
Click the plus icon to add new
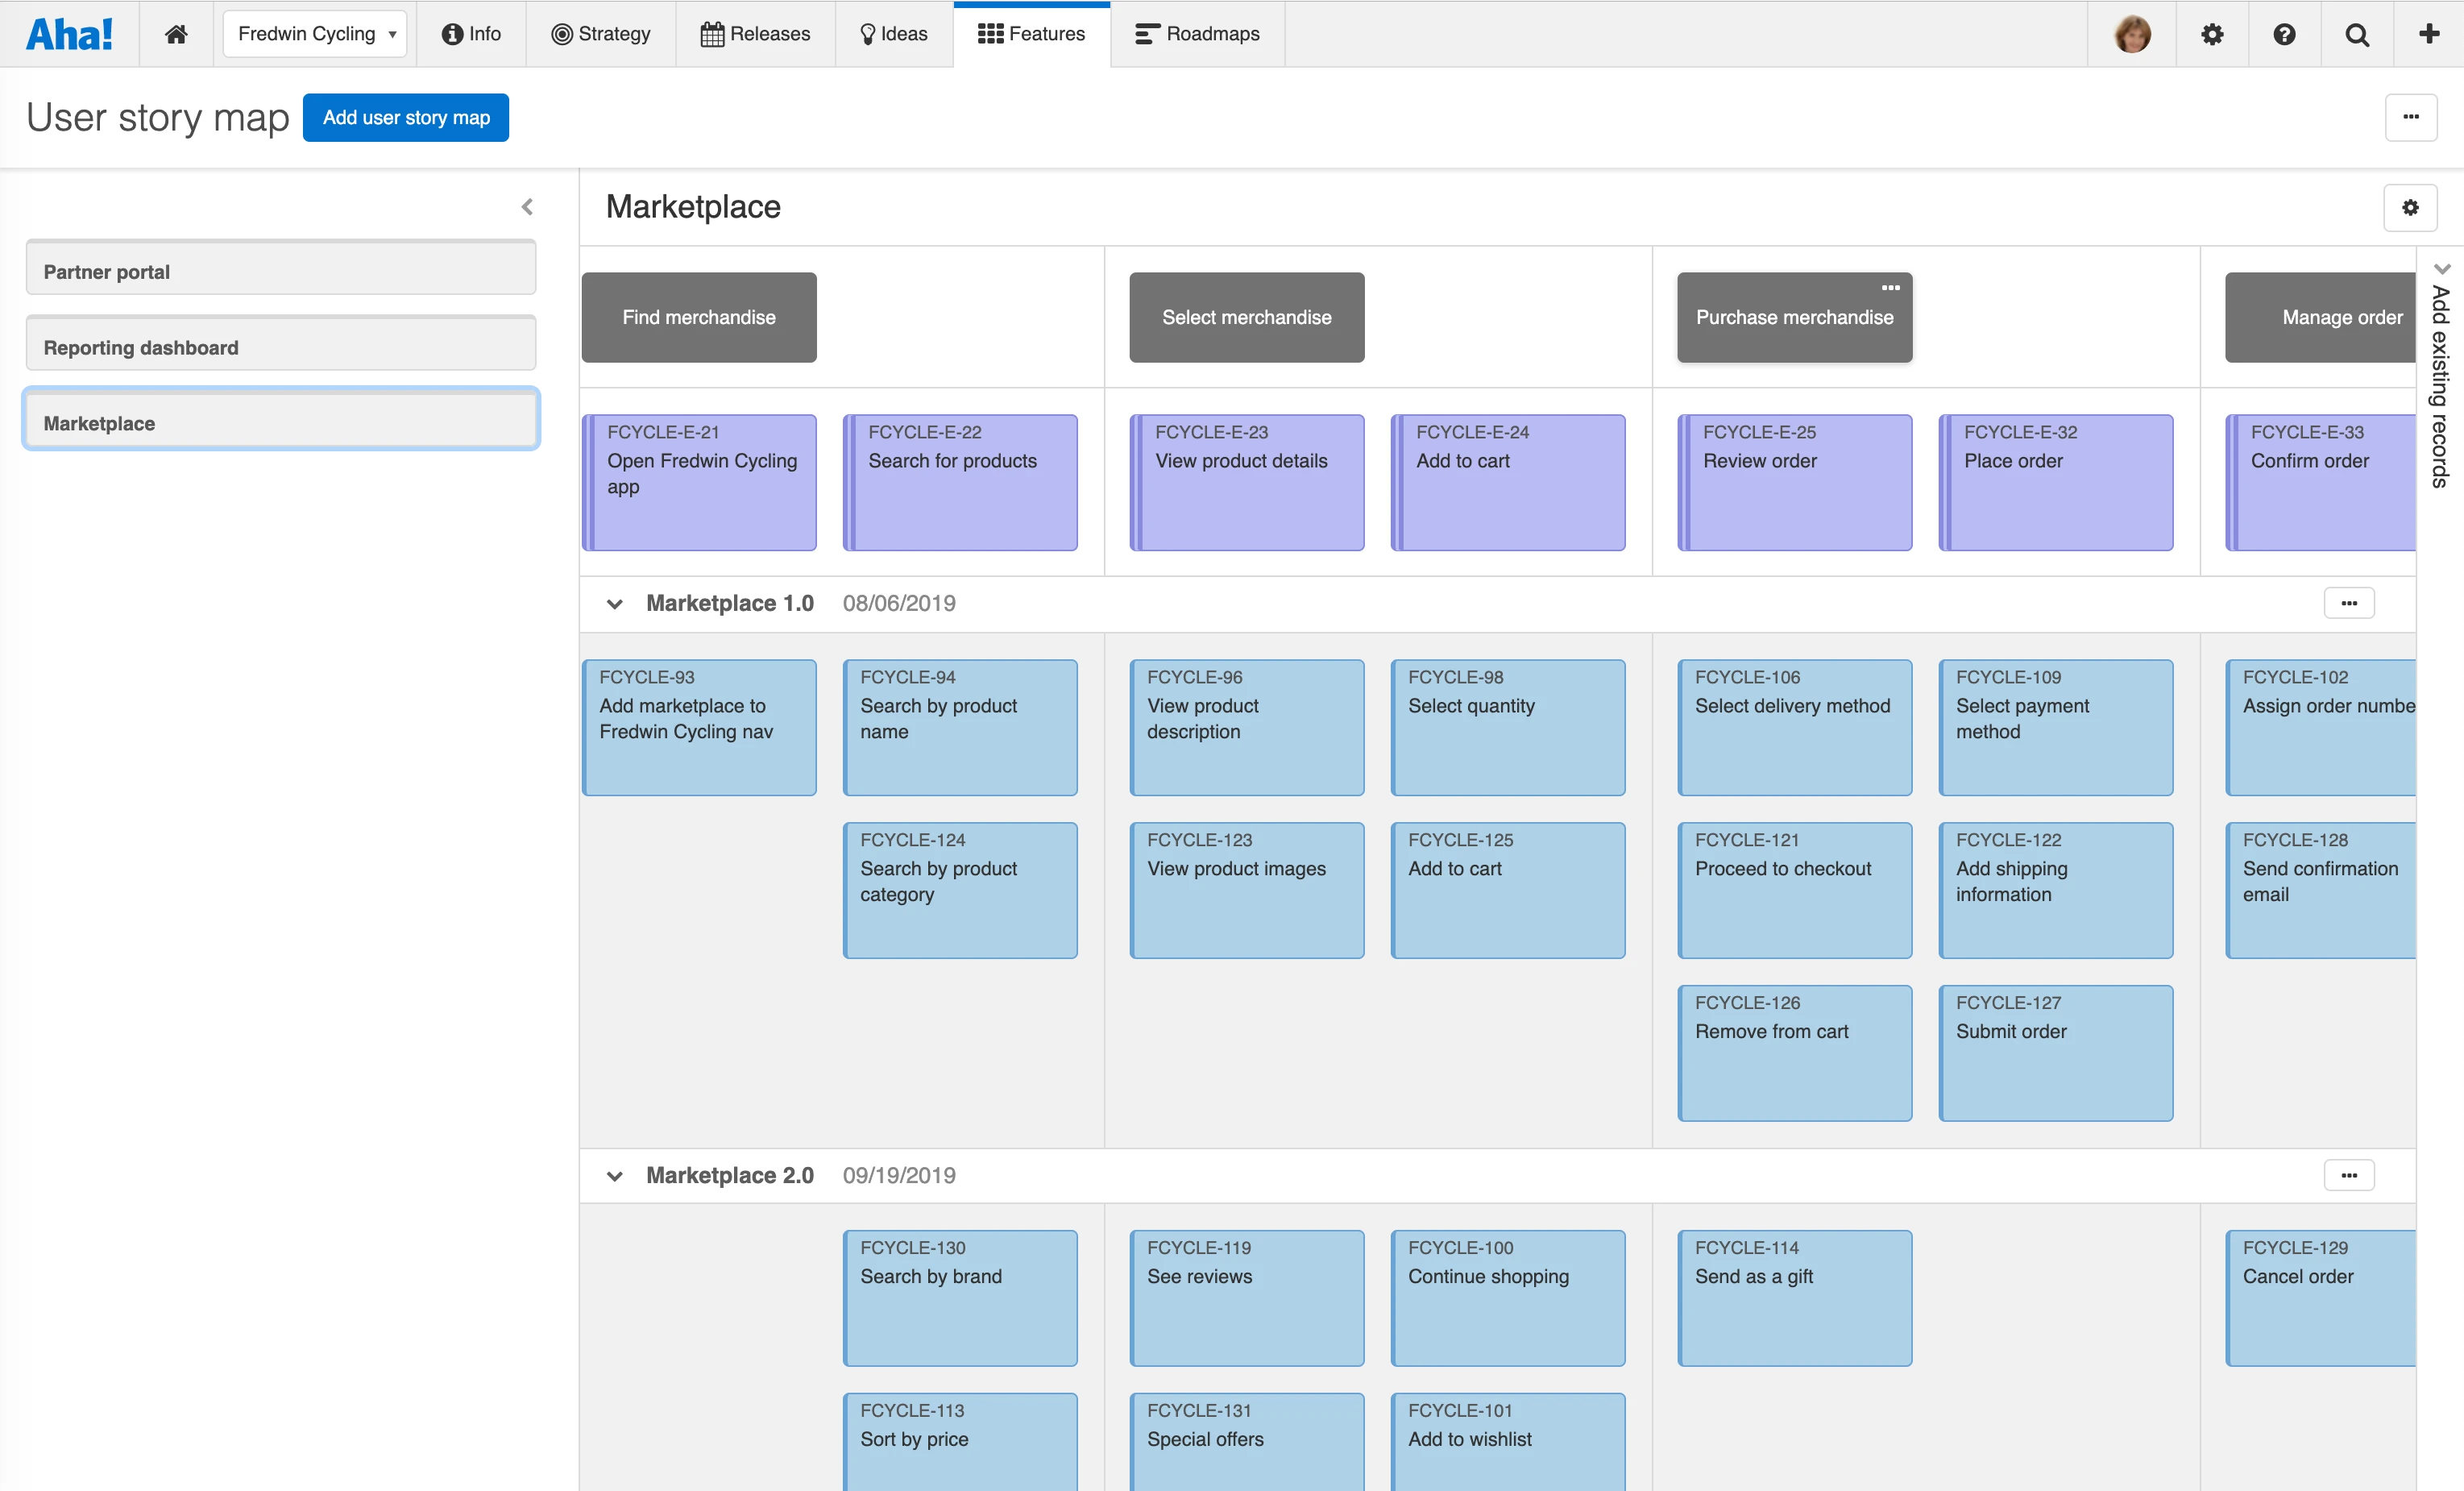click(x=2429, y=34)
